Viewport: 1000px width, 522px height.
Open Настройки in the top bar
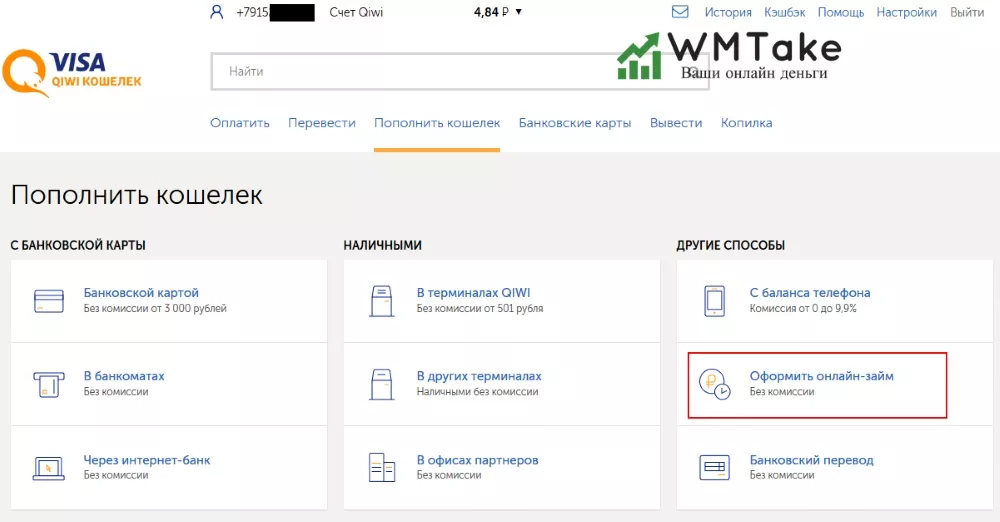906,12
